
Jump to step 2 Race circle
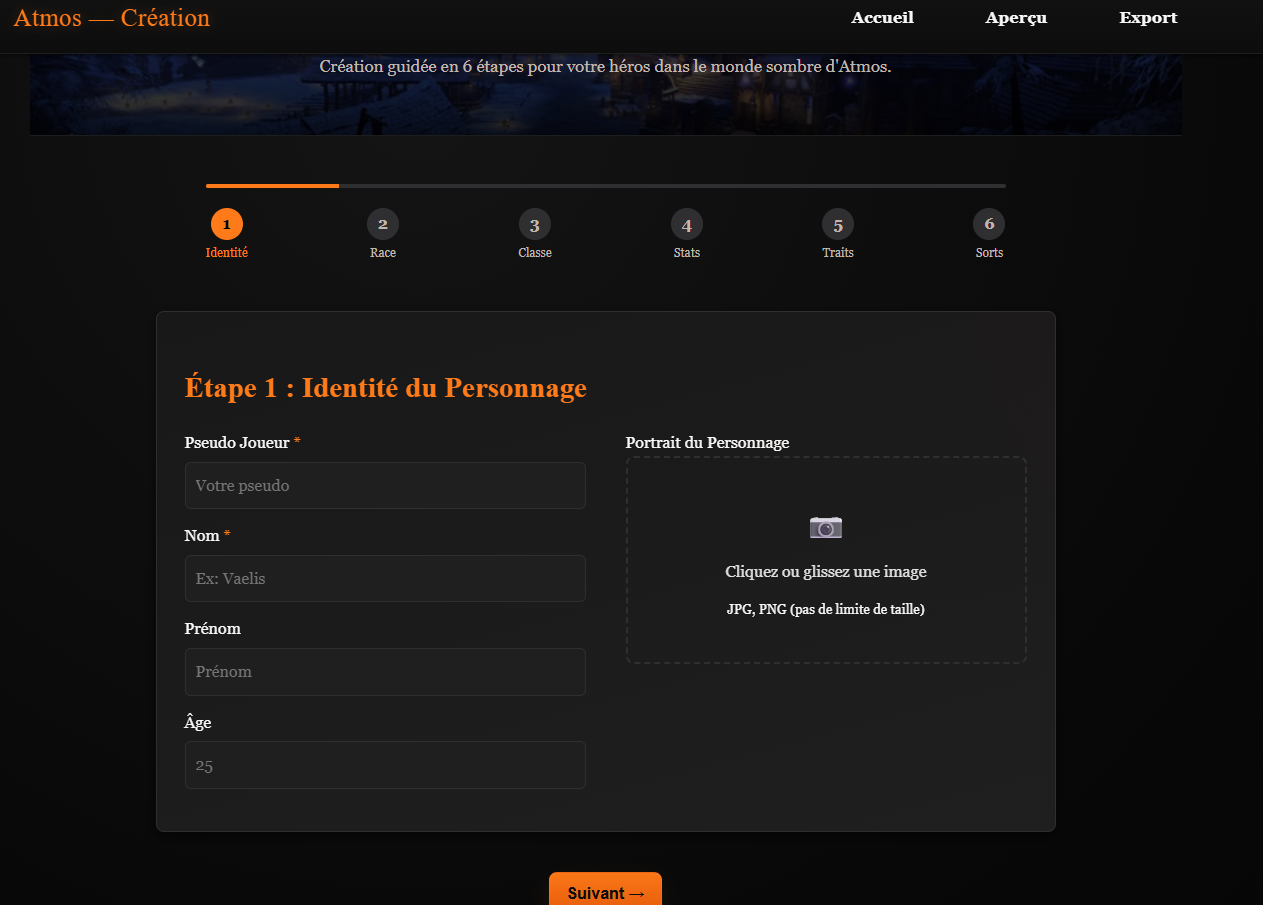click(383, 224)
